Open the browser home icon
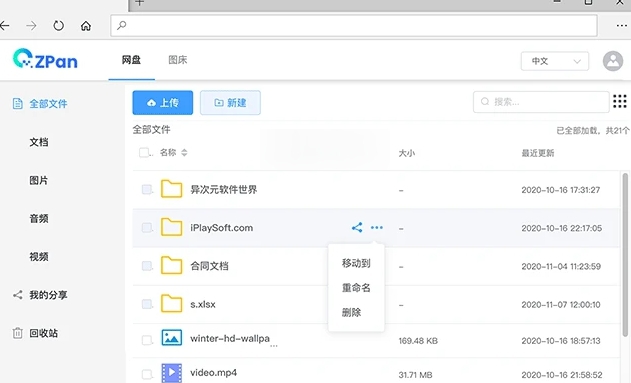Image resolution: width=631 pixels, height=383 pixels. [x=86, y=26]
